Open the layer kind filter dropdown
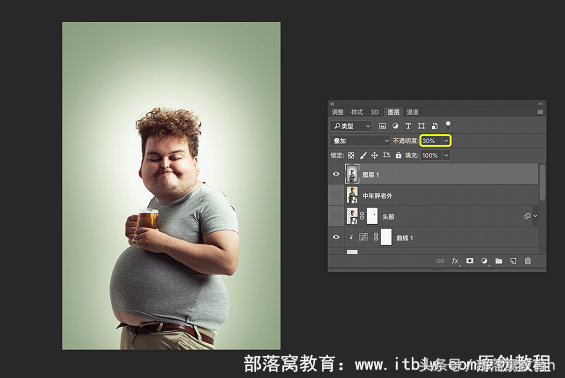 pos(351,126)
